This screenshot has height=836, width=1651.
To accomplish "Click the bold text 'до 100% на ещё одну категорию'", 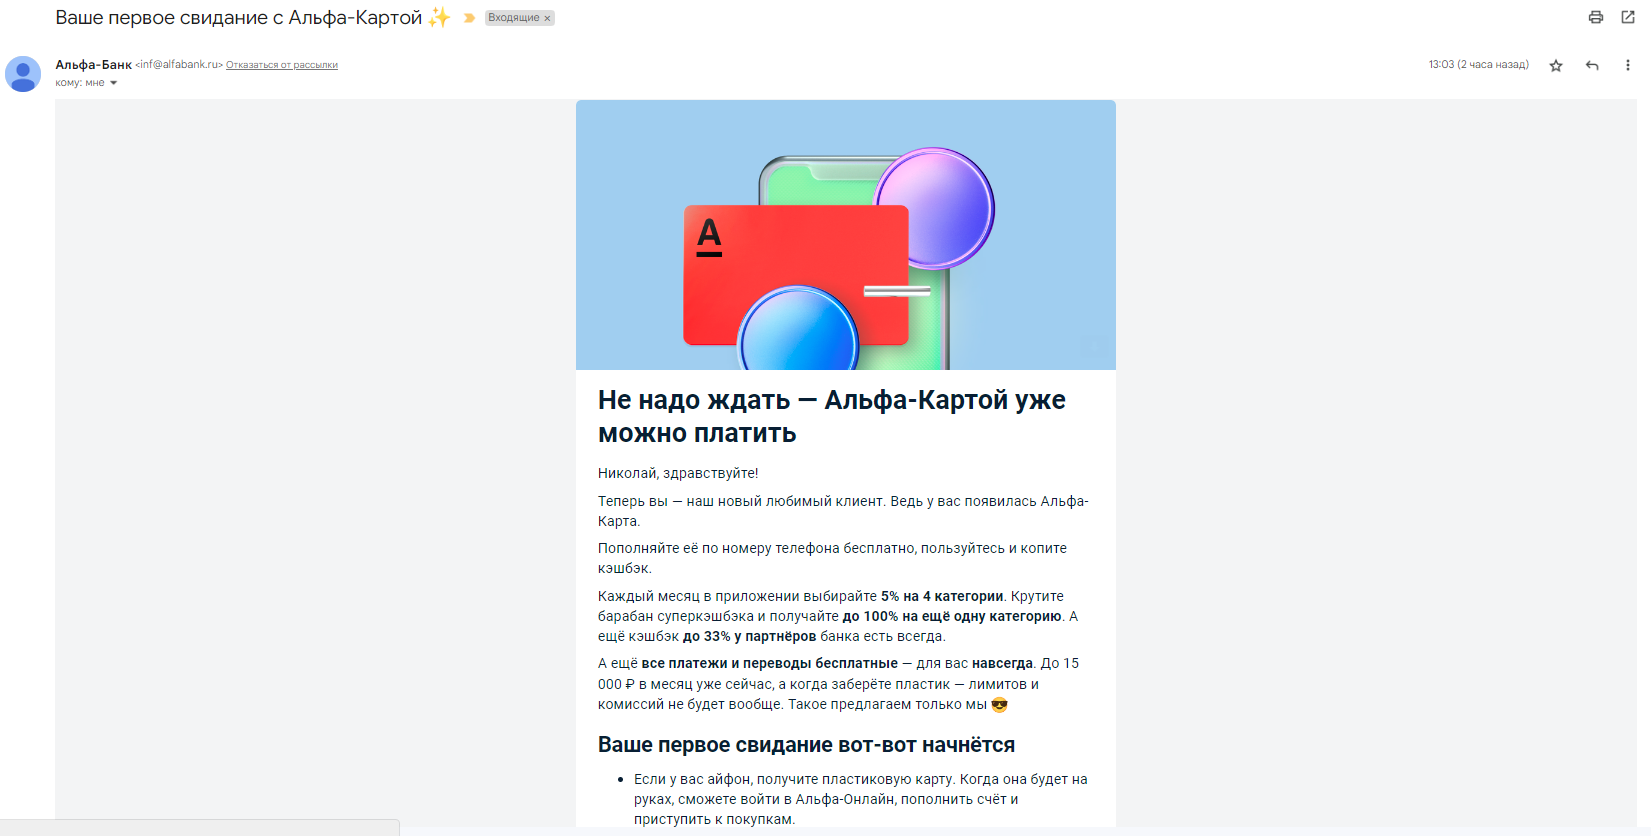I will coord(952,616).
